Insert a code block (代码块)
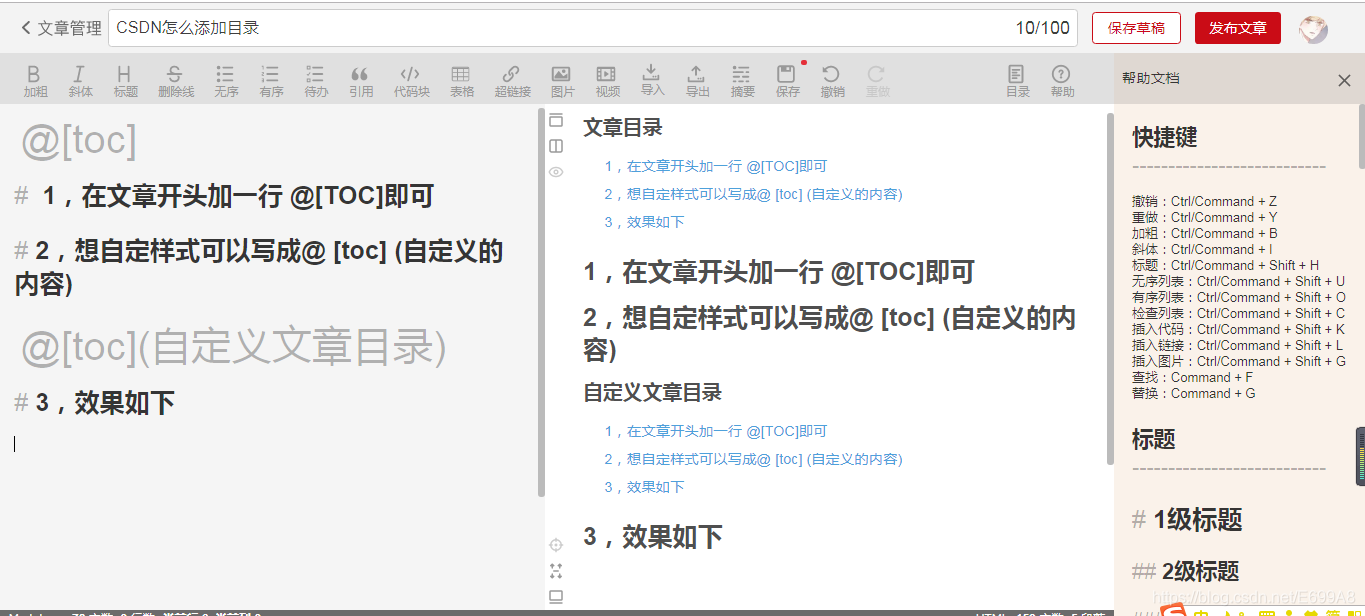The width and height of the screenshot is (1365, 616). pyautogui.click(x=411, y=81)
